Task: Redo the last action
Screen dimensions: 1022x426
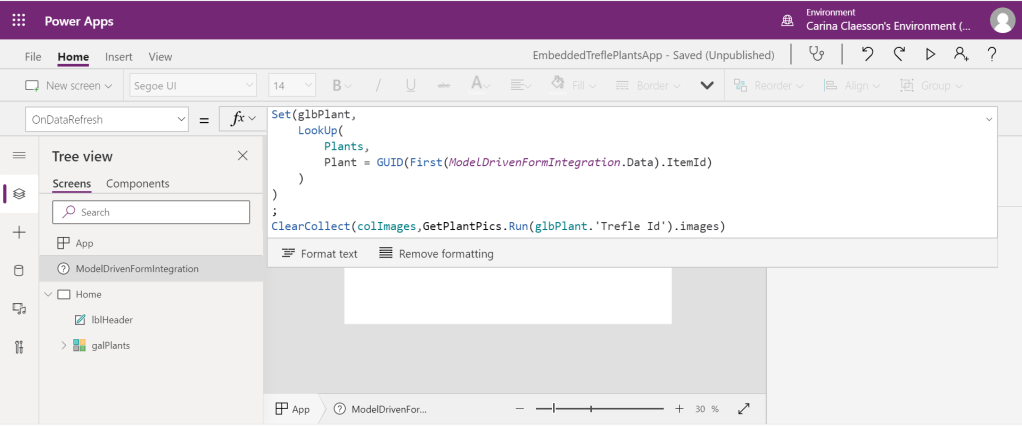Action: point(898,55)
